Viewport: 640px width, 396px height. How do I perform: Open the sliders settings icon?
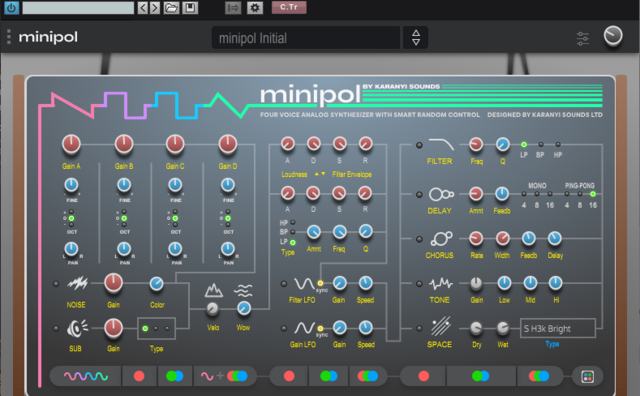coord(582,38)
